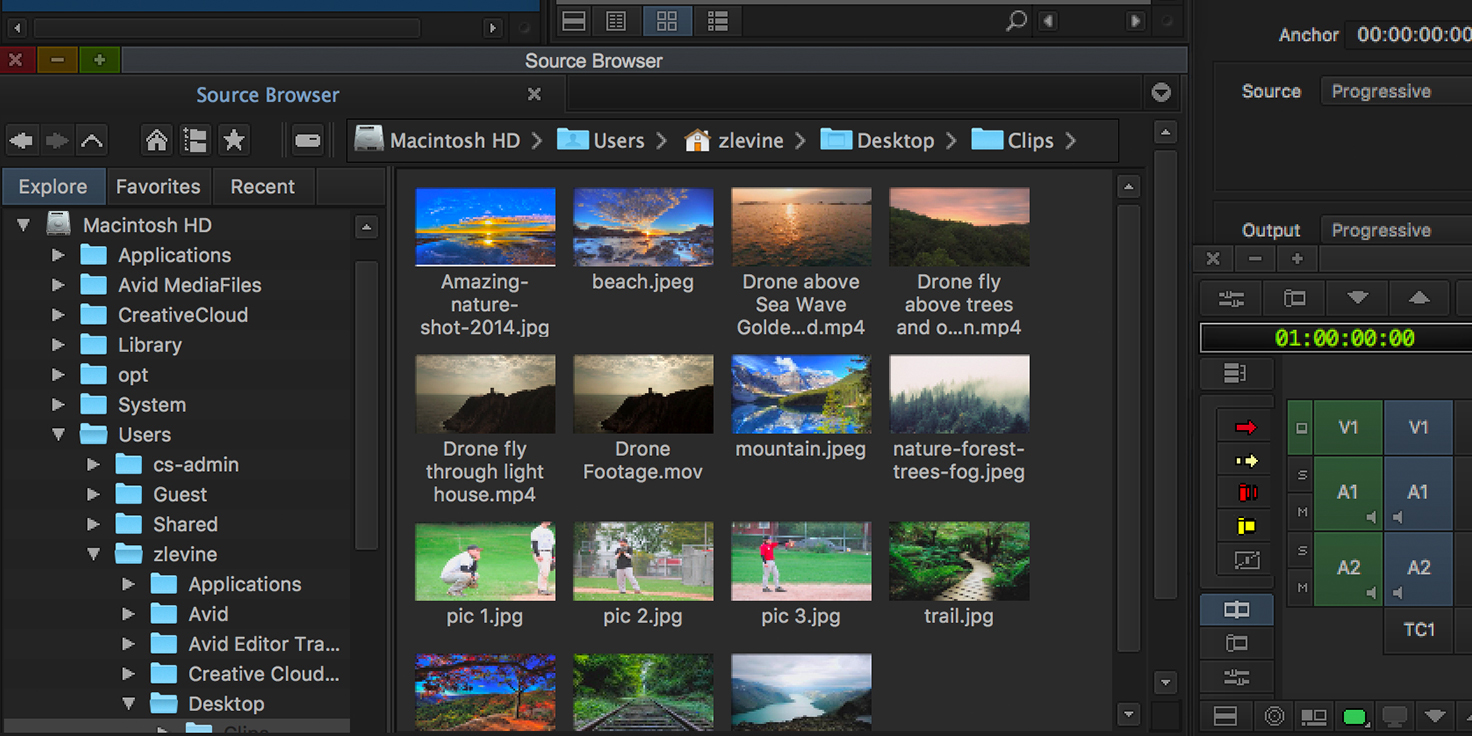This screenshot has width=1472, height=736.
Task: Switch bin to text list view icon
Action: click(x=617, y=20)
